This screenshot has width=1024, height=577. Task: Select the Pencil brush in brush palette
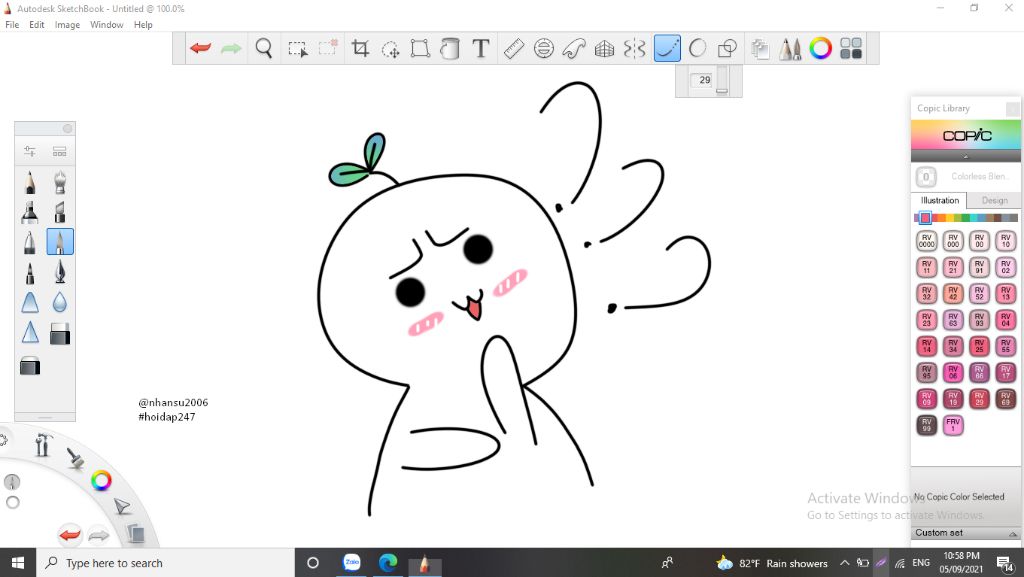click(30, 182)
